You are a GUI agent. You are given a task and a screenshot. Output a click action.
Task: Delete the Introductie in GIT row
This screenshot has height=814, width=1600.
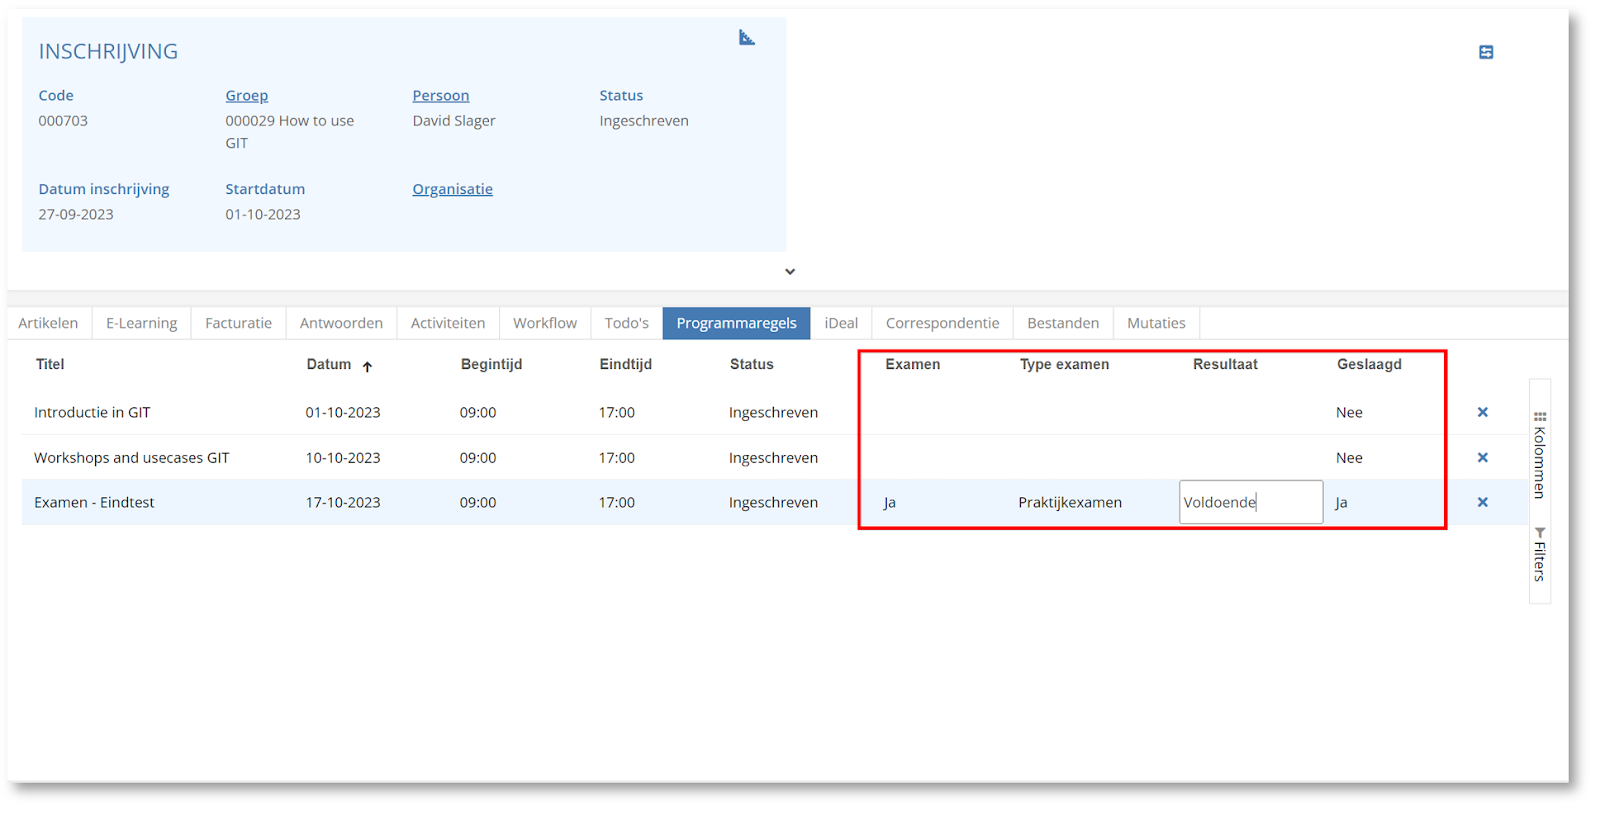[1482, 412]
